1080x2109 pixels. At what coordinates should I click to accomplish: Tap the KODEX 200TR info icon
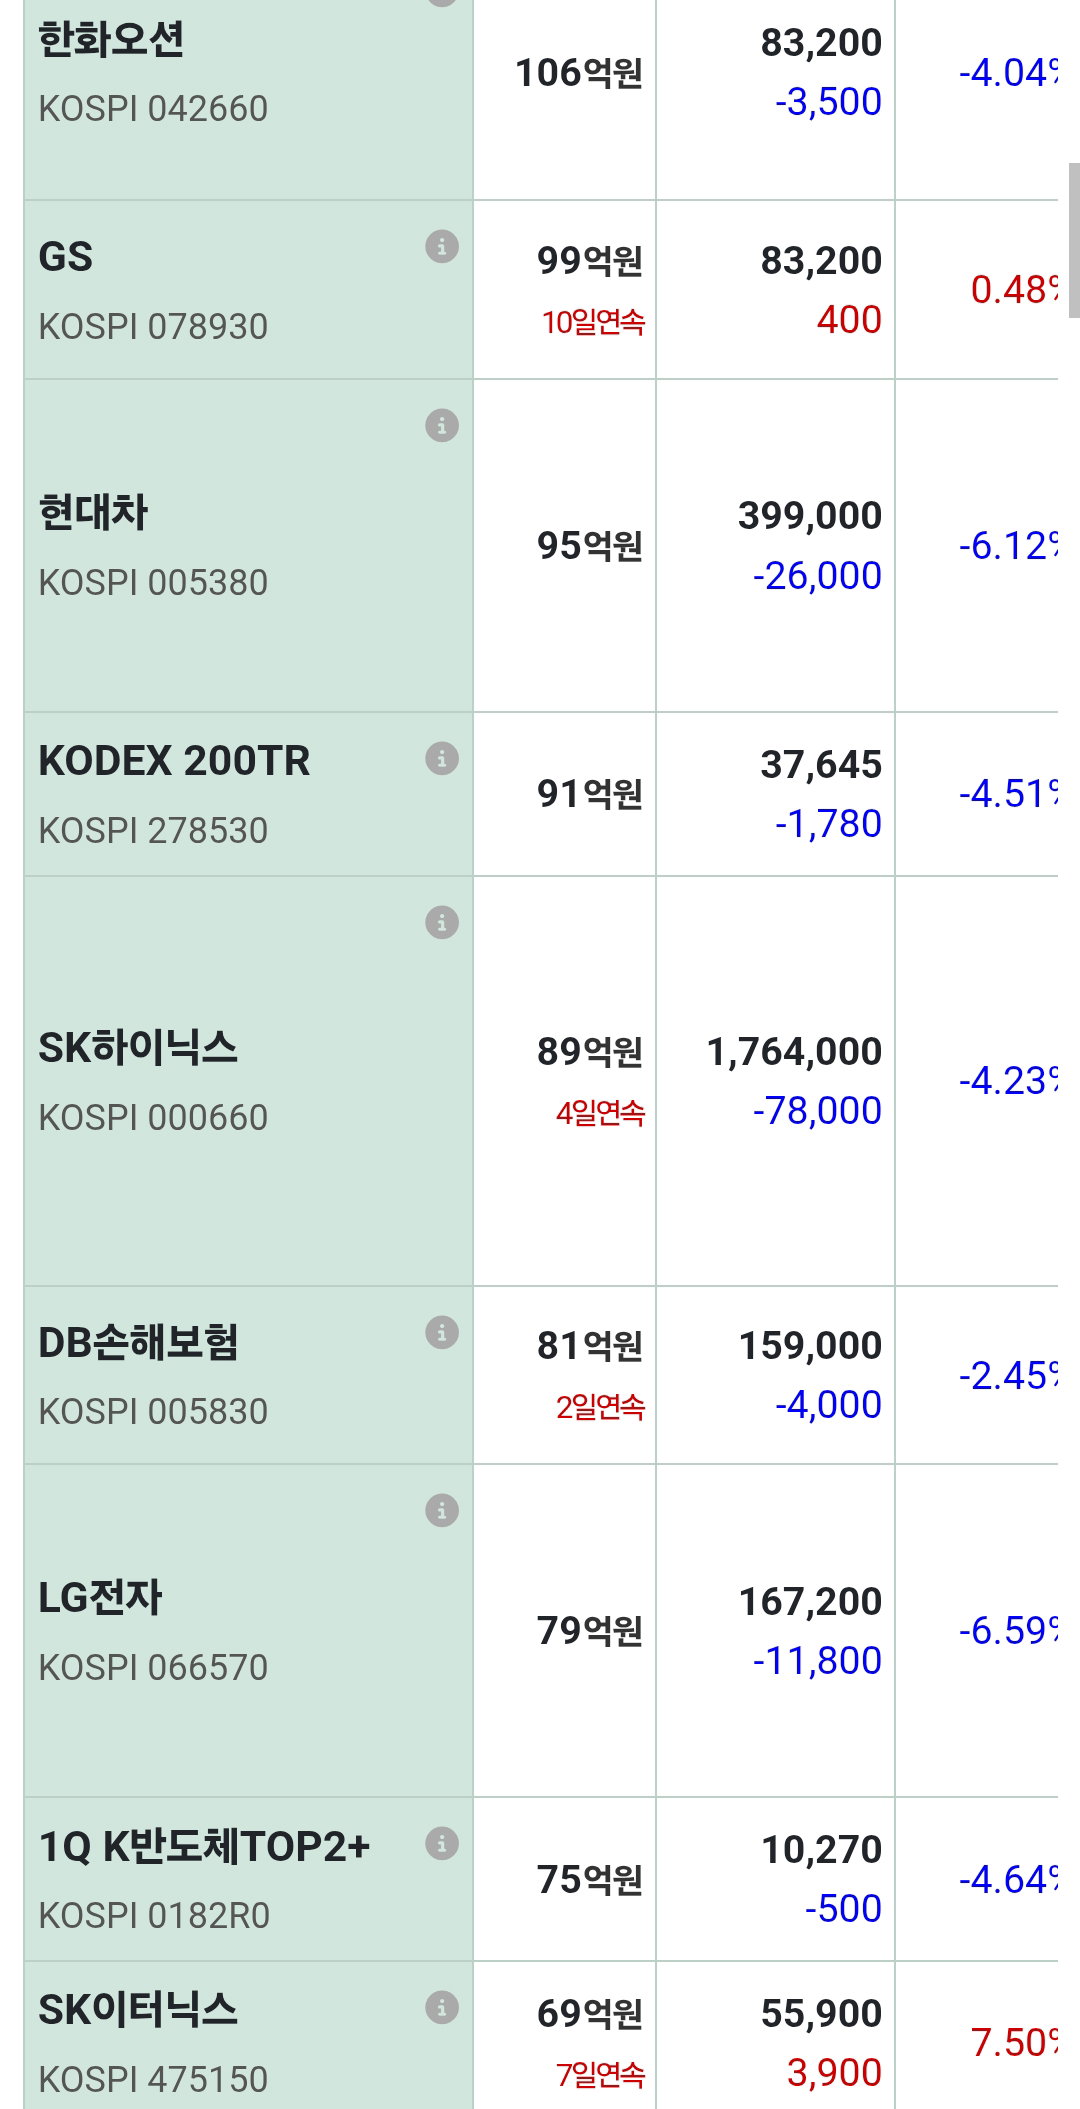[442, 758]
